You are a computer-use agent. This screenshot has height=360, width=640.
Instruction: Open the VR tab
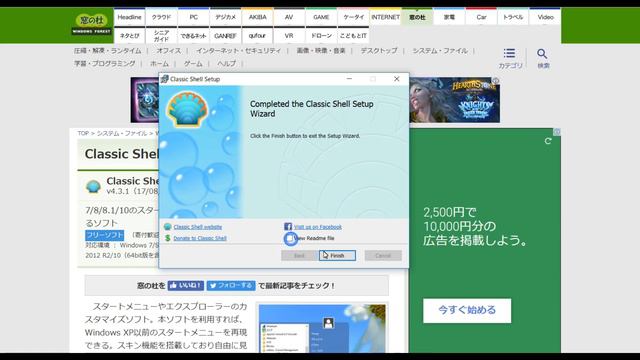289,36
